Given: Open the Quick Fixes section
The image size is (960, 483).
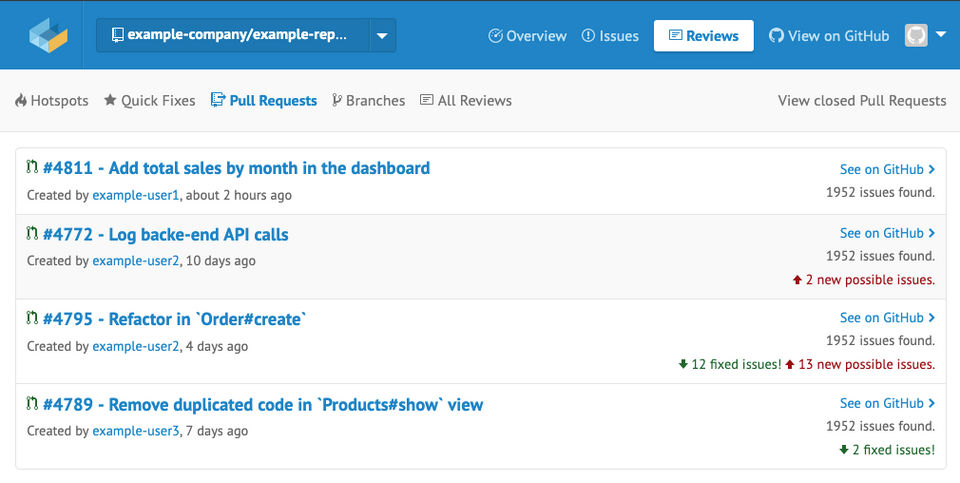Looking at the screenshot, I should [149, 101].
